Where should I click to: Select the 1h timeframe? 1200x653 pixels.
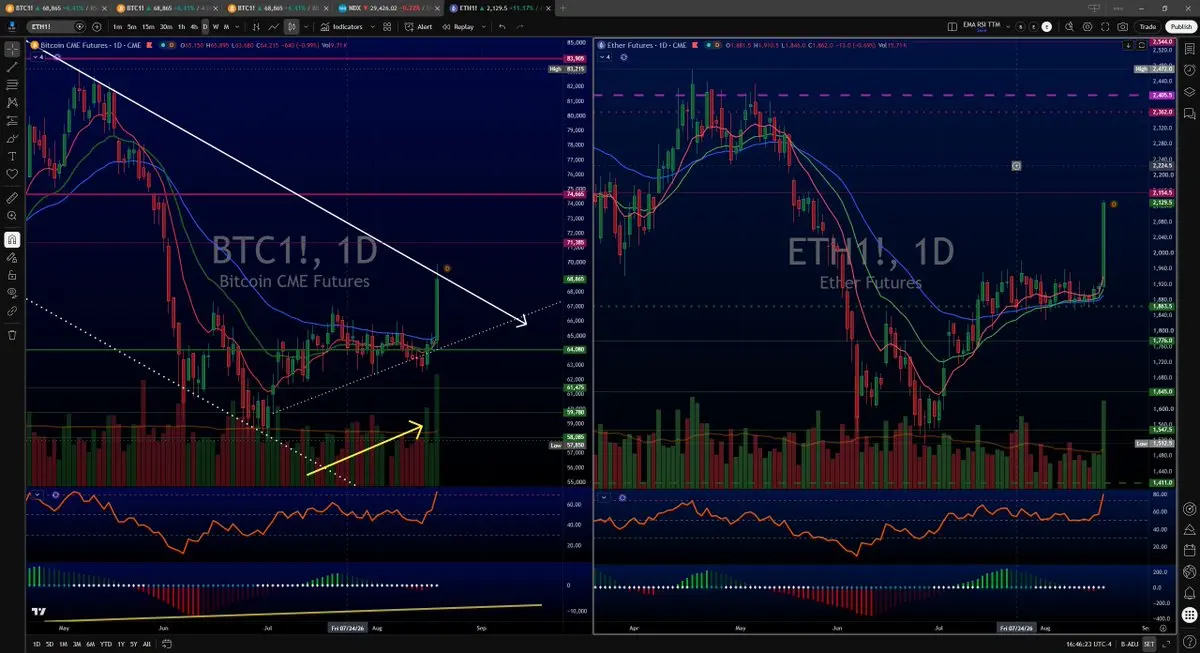pyautogui.click(x=181, y=26)
